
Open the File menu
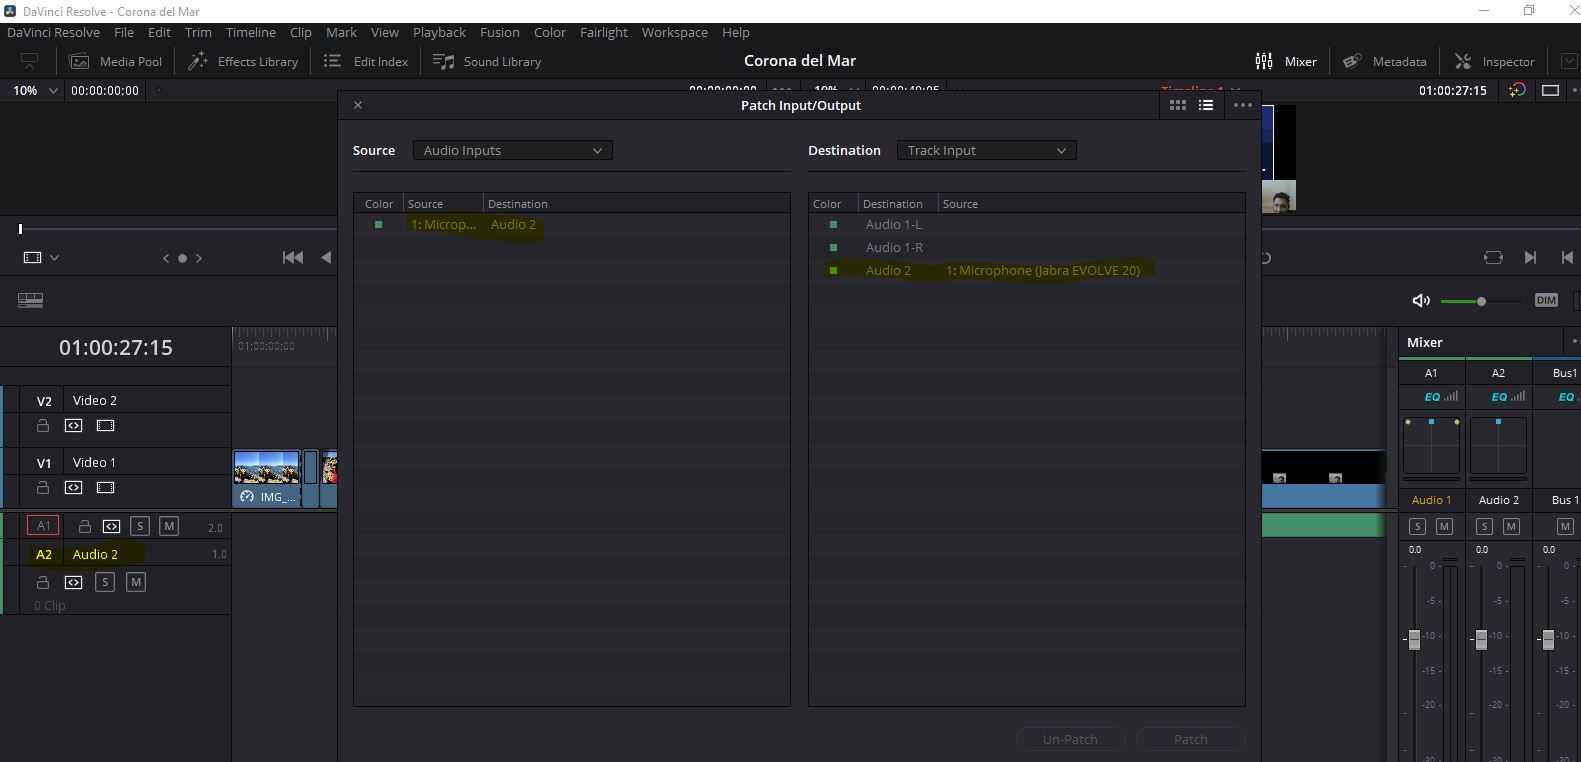click(124, 32)
